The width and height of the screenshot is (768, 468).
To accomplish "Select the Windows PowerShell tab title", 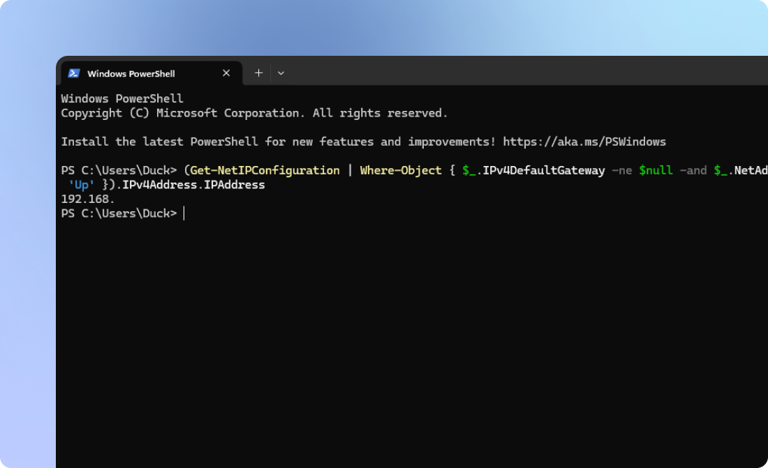I will pyautogui.click(x=131, y=74).
